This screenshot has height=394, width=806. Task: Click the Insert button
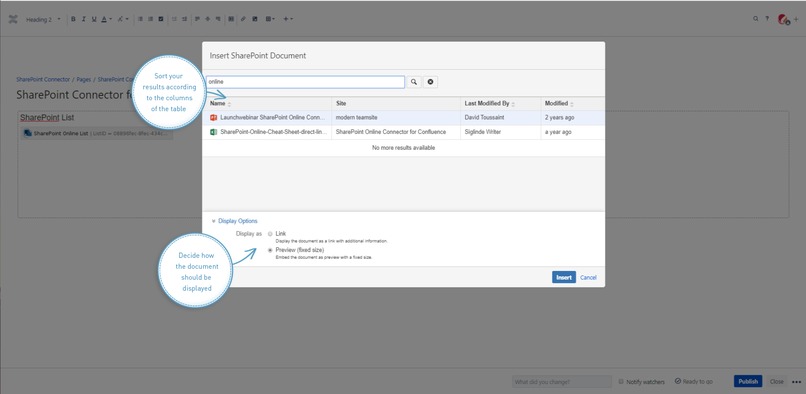click(564, 277)
